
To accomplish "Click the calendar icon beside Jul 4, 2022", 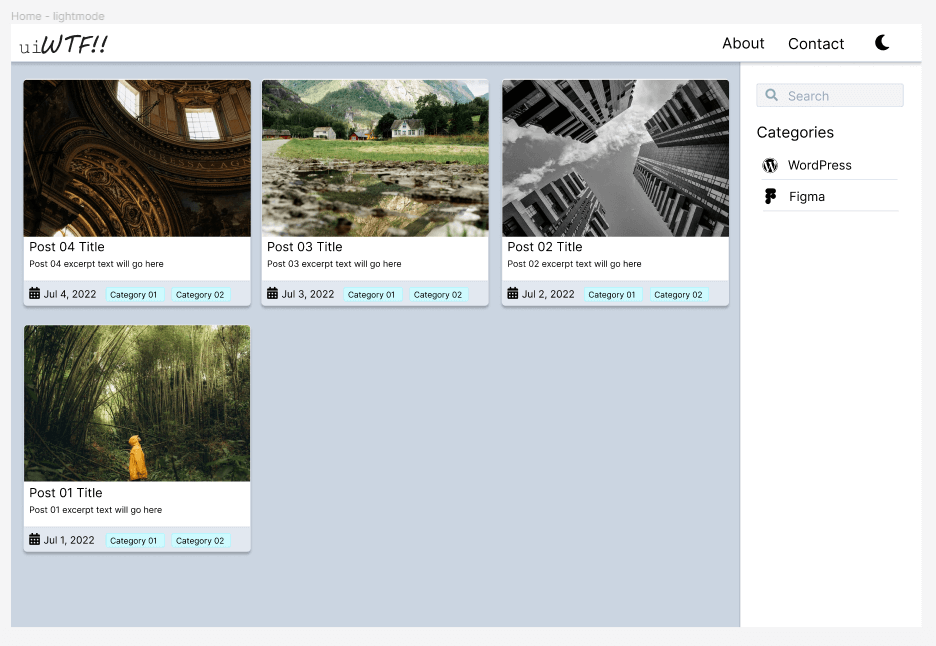I will 35,293.
